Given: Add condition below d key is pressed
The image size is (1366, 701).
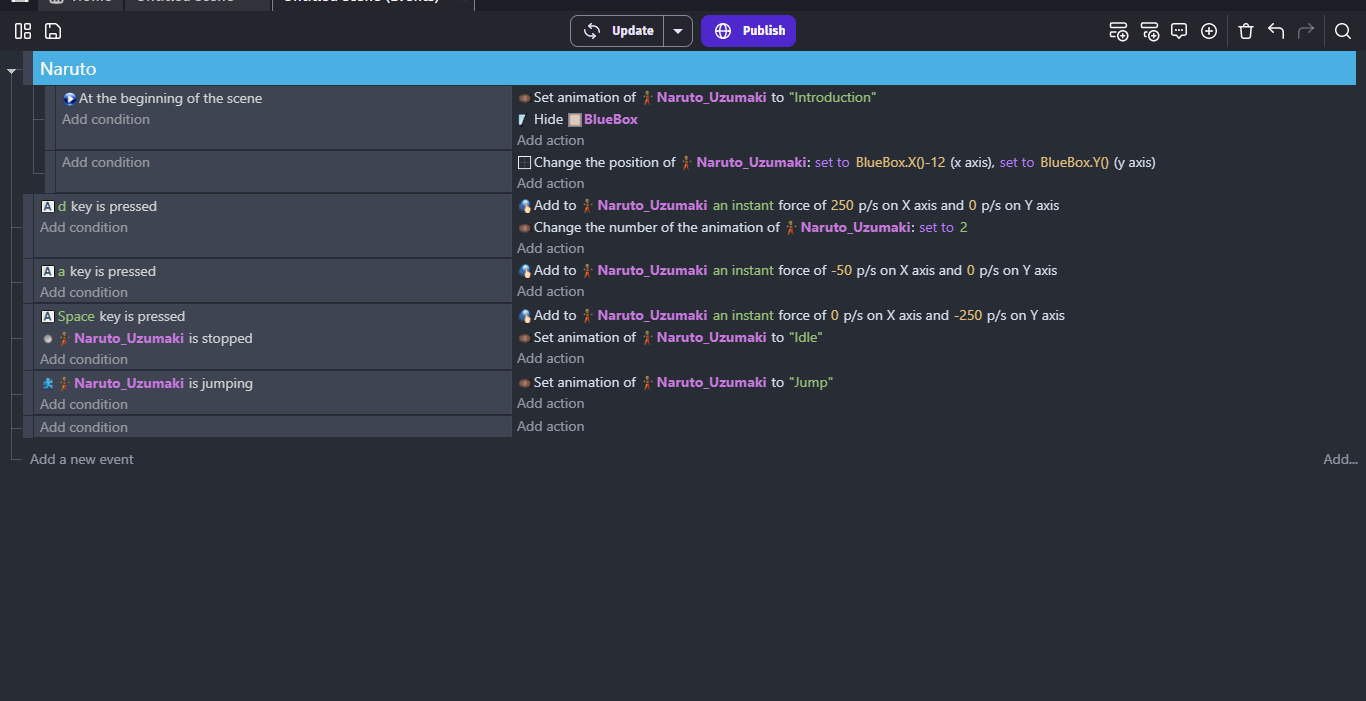Looking at the screenshot, I should (x=84, y=227).
